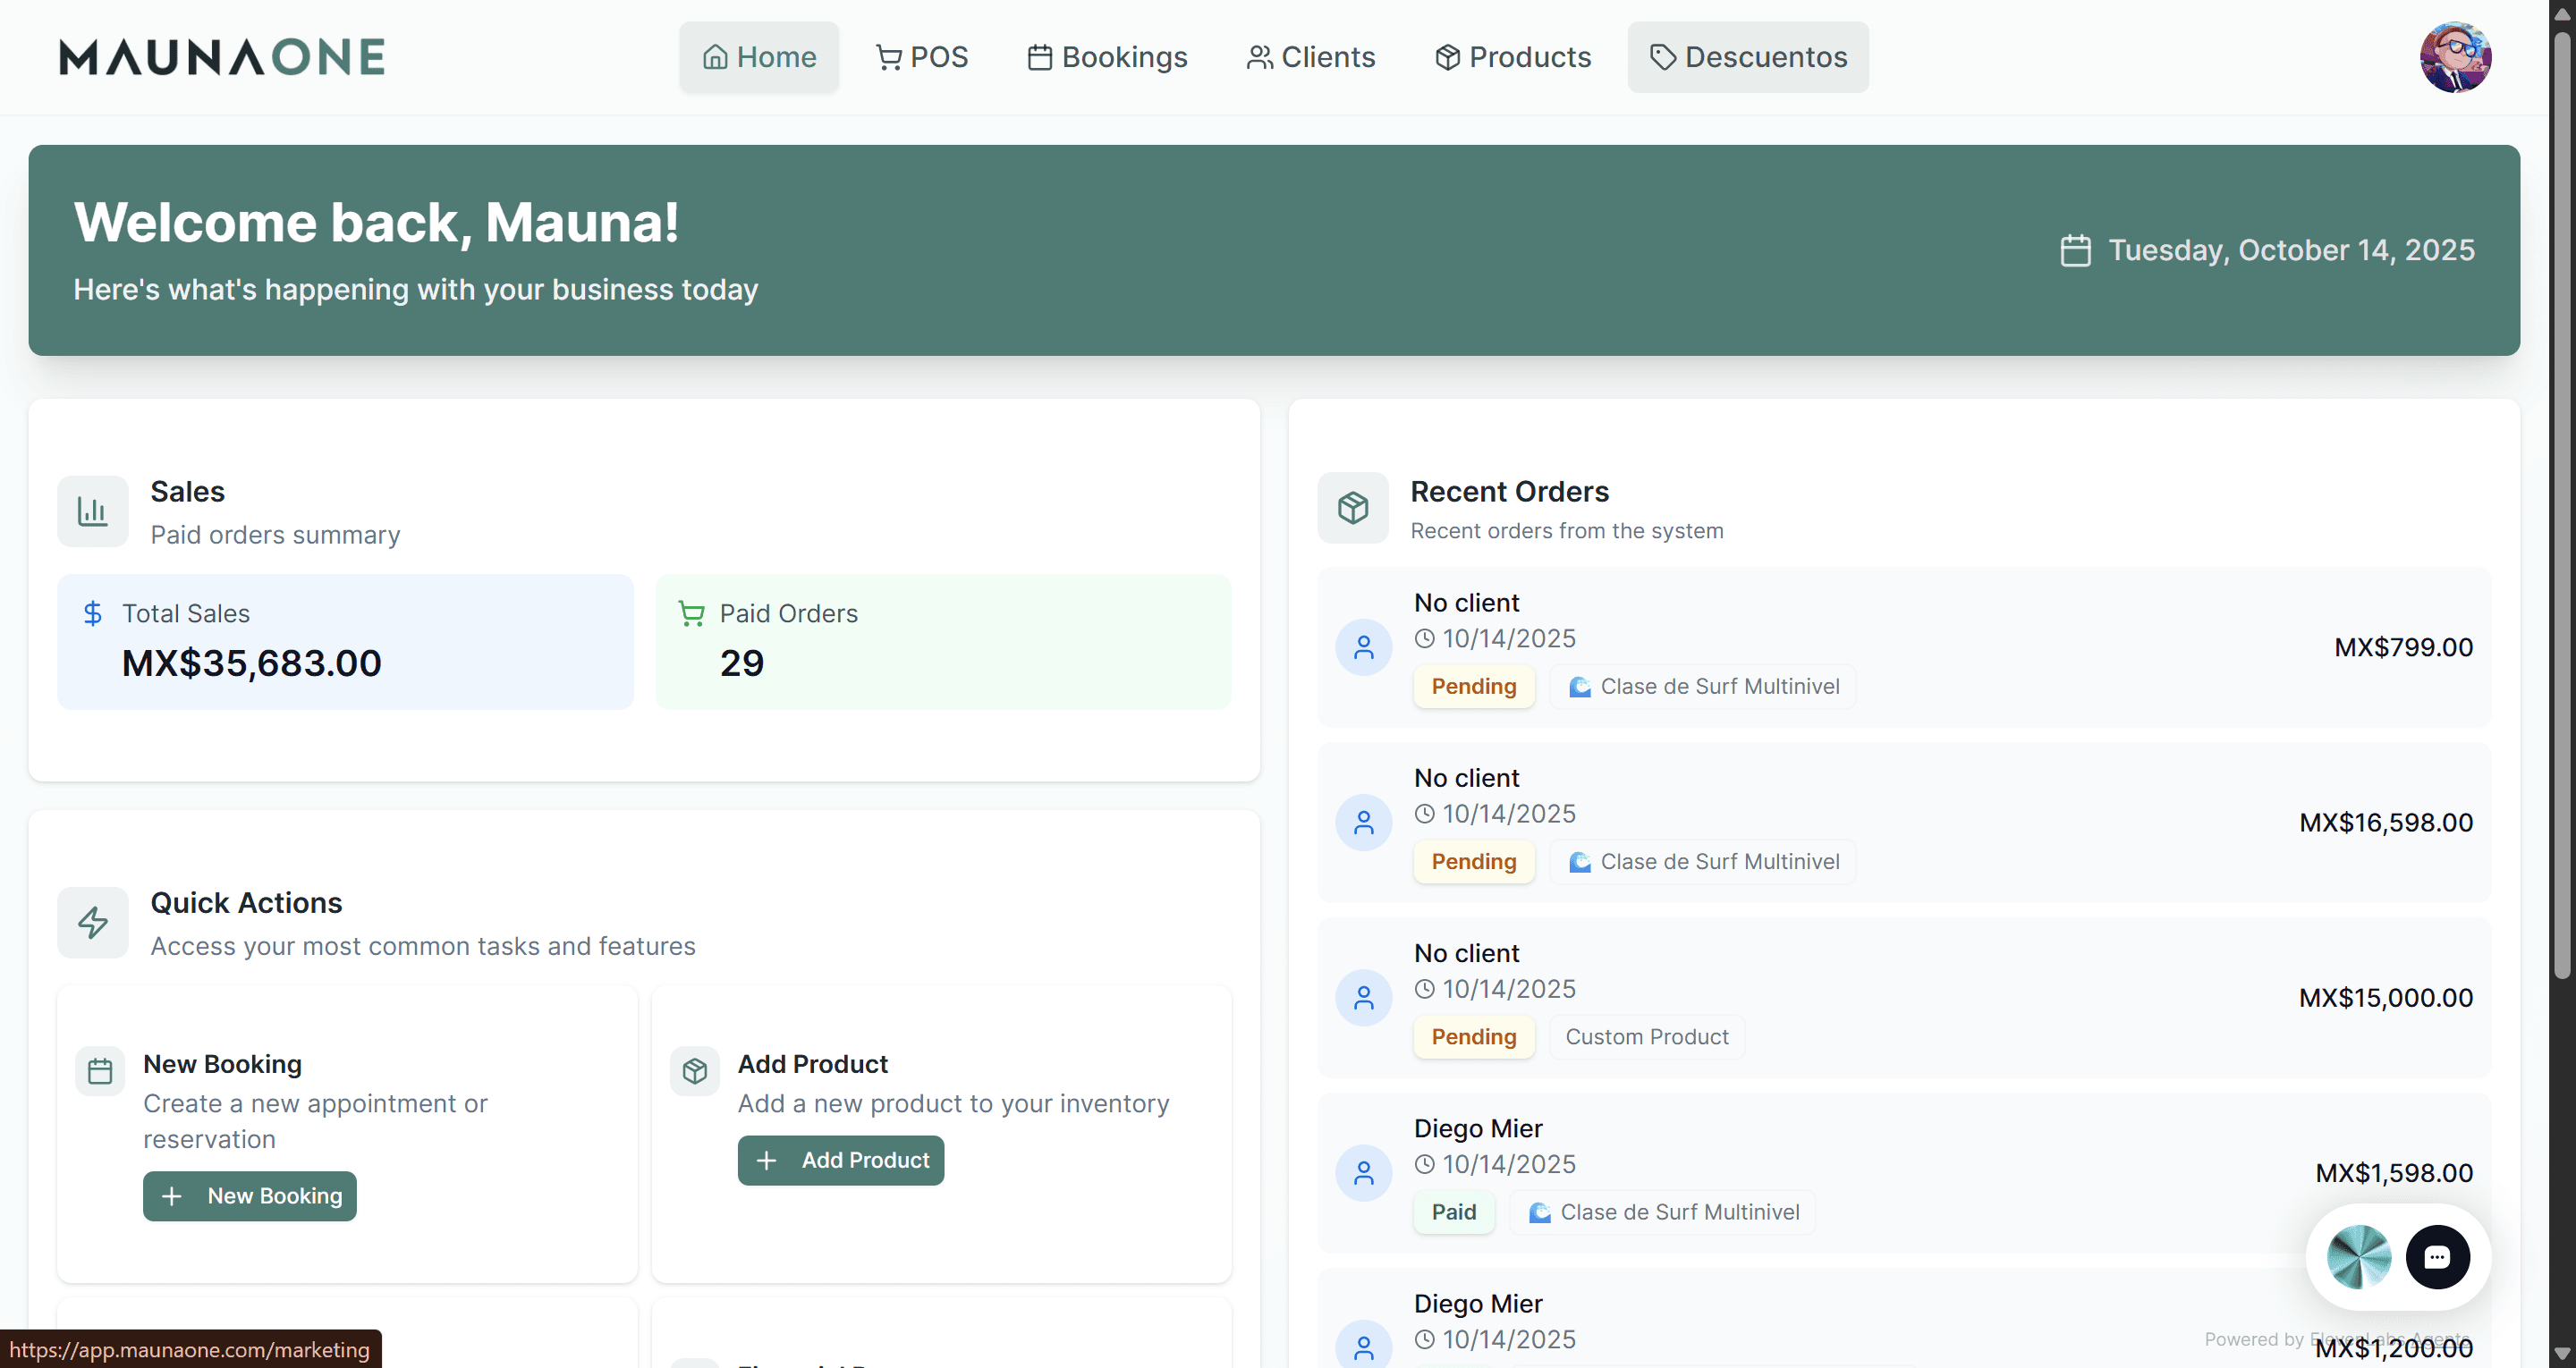Screen dimensions: 2576x1368
Task: Click Pending badge on MX$799.00 order
Action: coord(1474,686)
